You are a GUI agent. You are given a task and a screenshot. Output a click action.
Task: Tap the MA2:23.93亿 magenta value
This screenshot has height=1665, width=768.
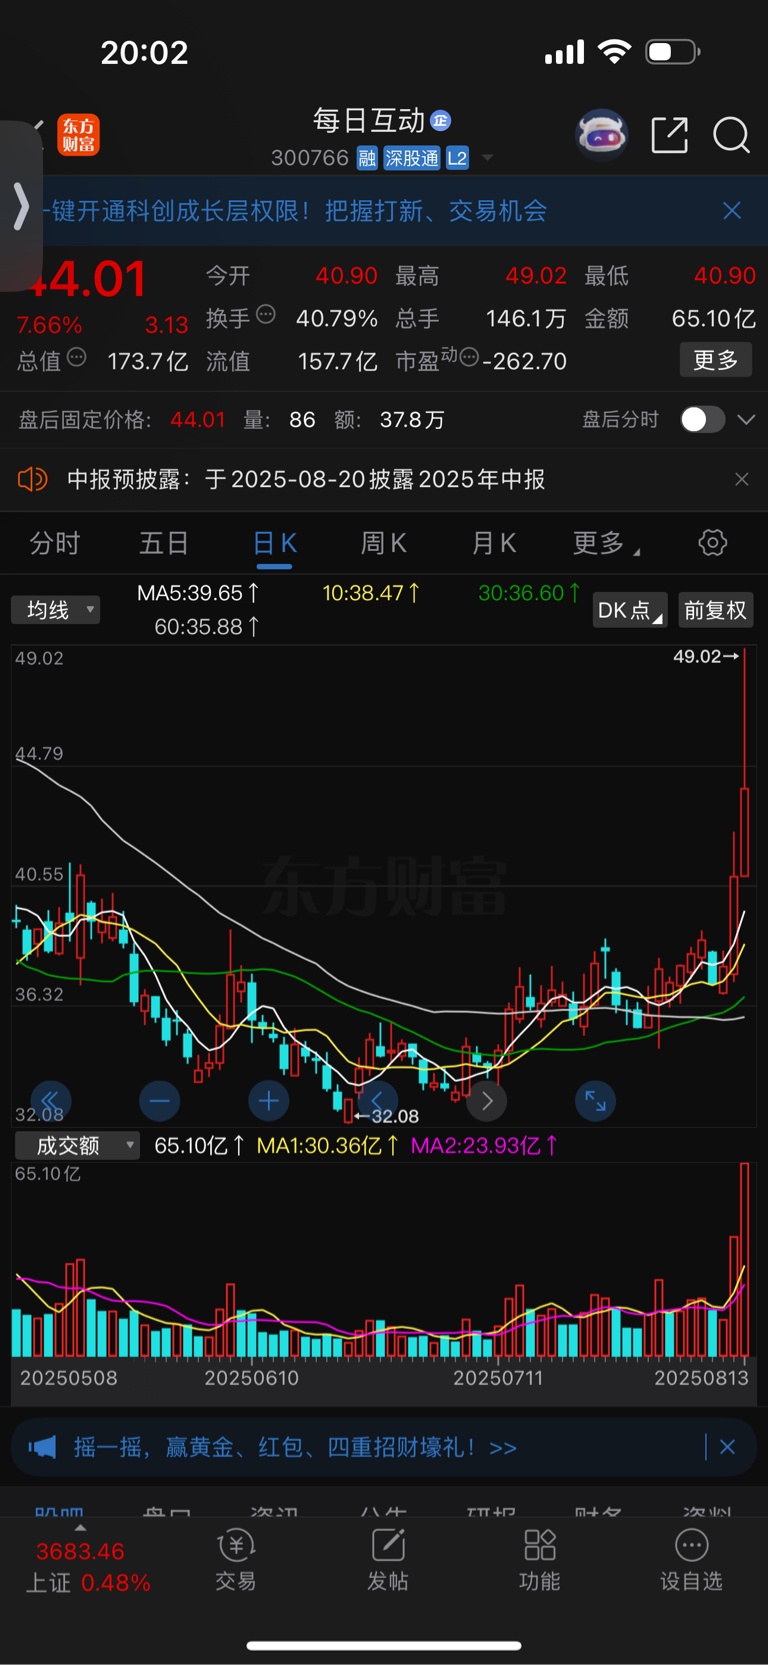point(484,1145)
